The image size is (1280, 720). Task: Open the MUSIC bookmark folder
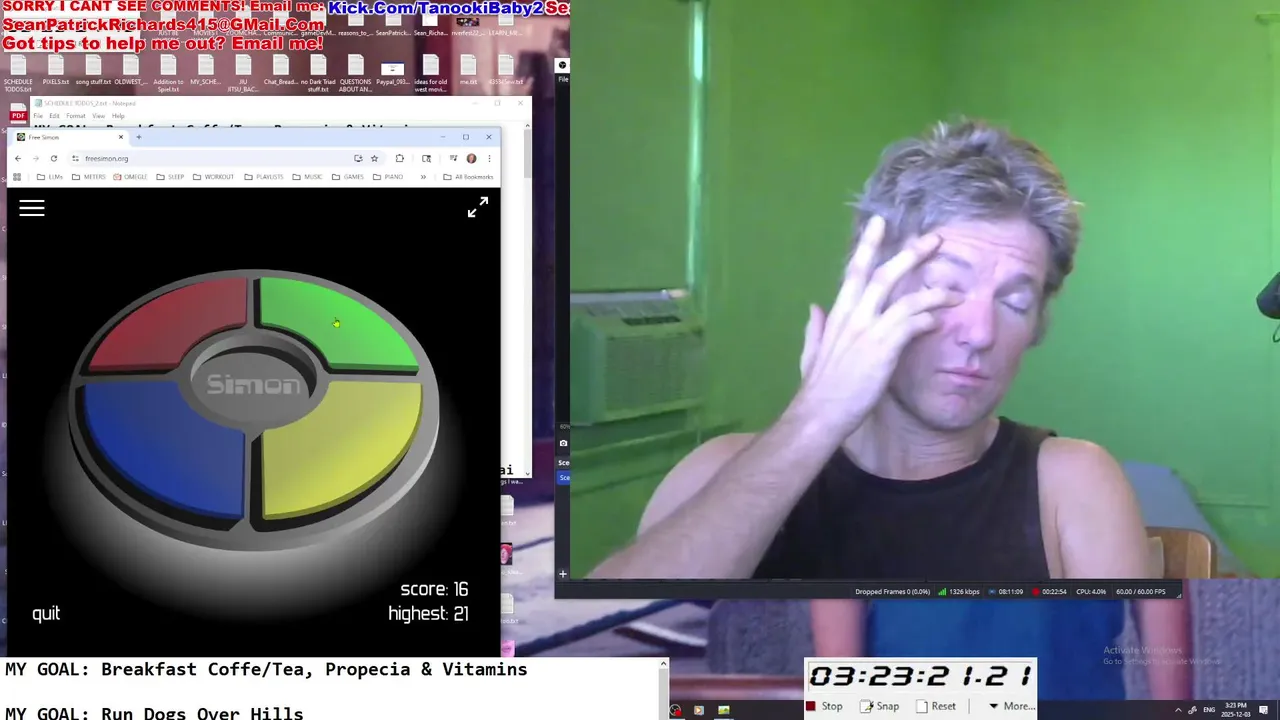307,177
